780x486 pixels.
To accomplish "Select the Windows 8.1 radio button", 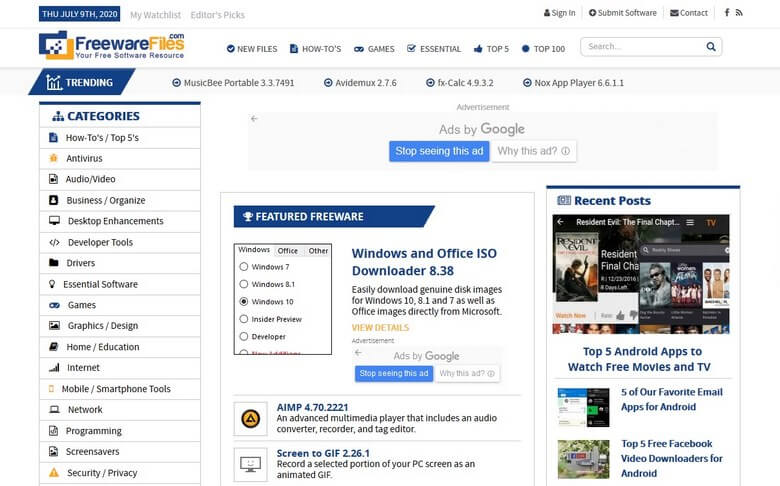I will (244, 284).
